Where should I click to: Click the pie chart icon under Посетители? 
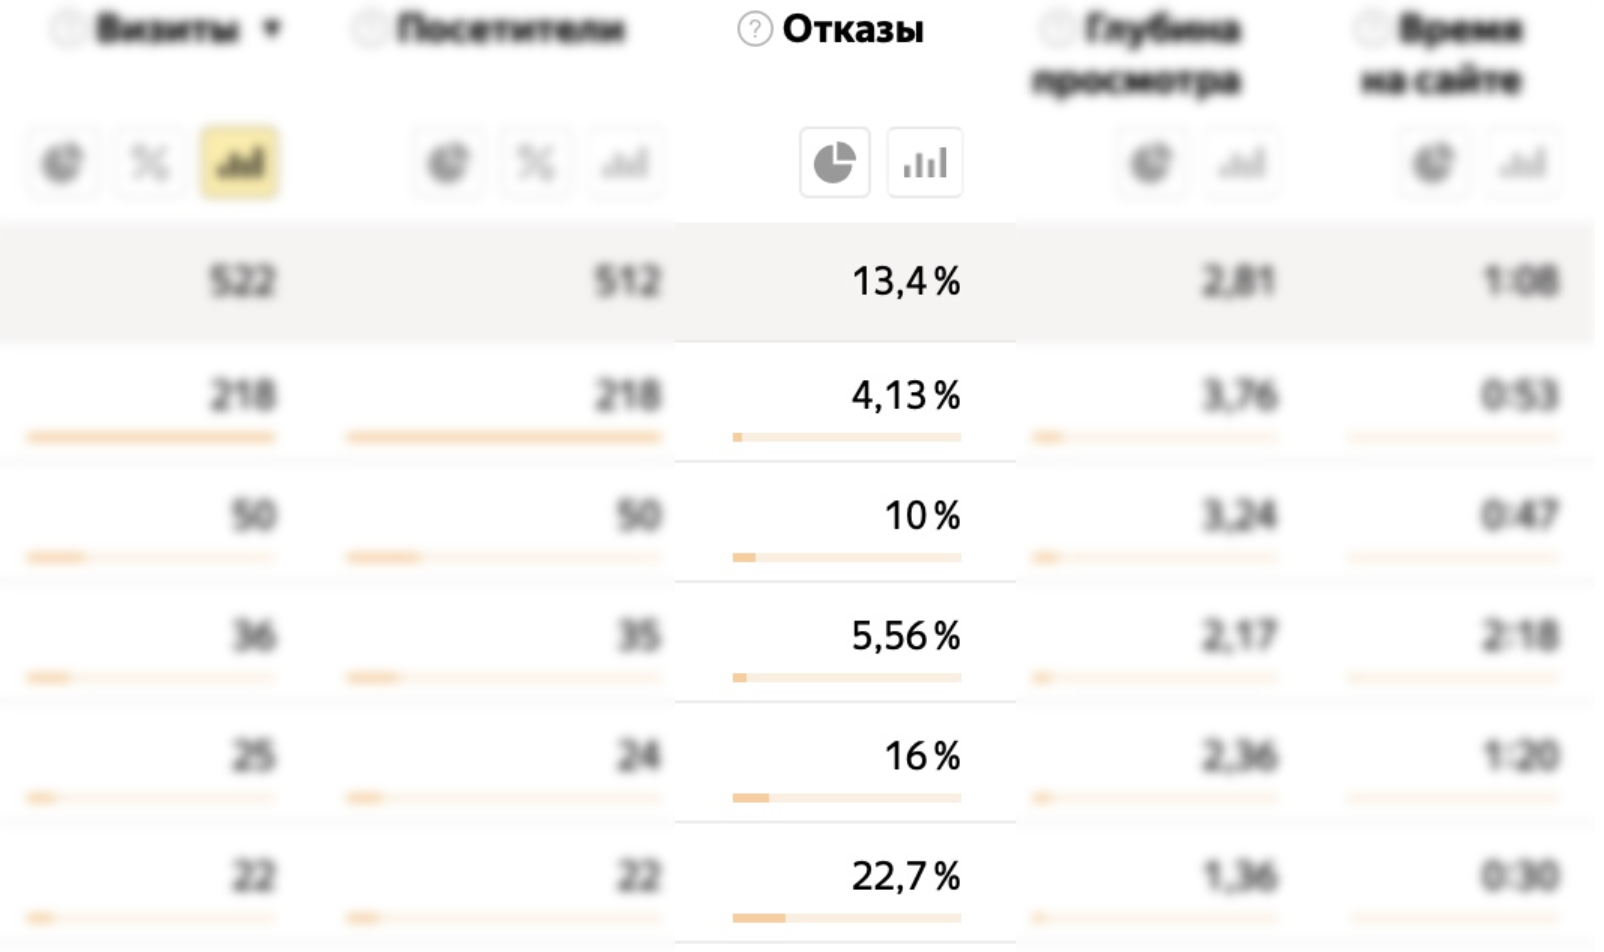pos(448,162)
